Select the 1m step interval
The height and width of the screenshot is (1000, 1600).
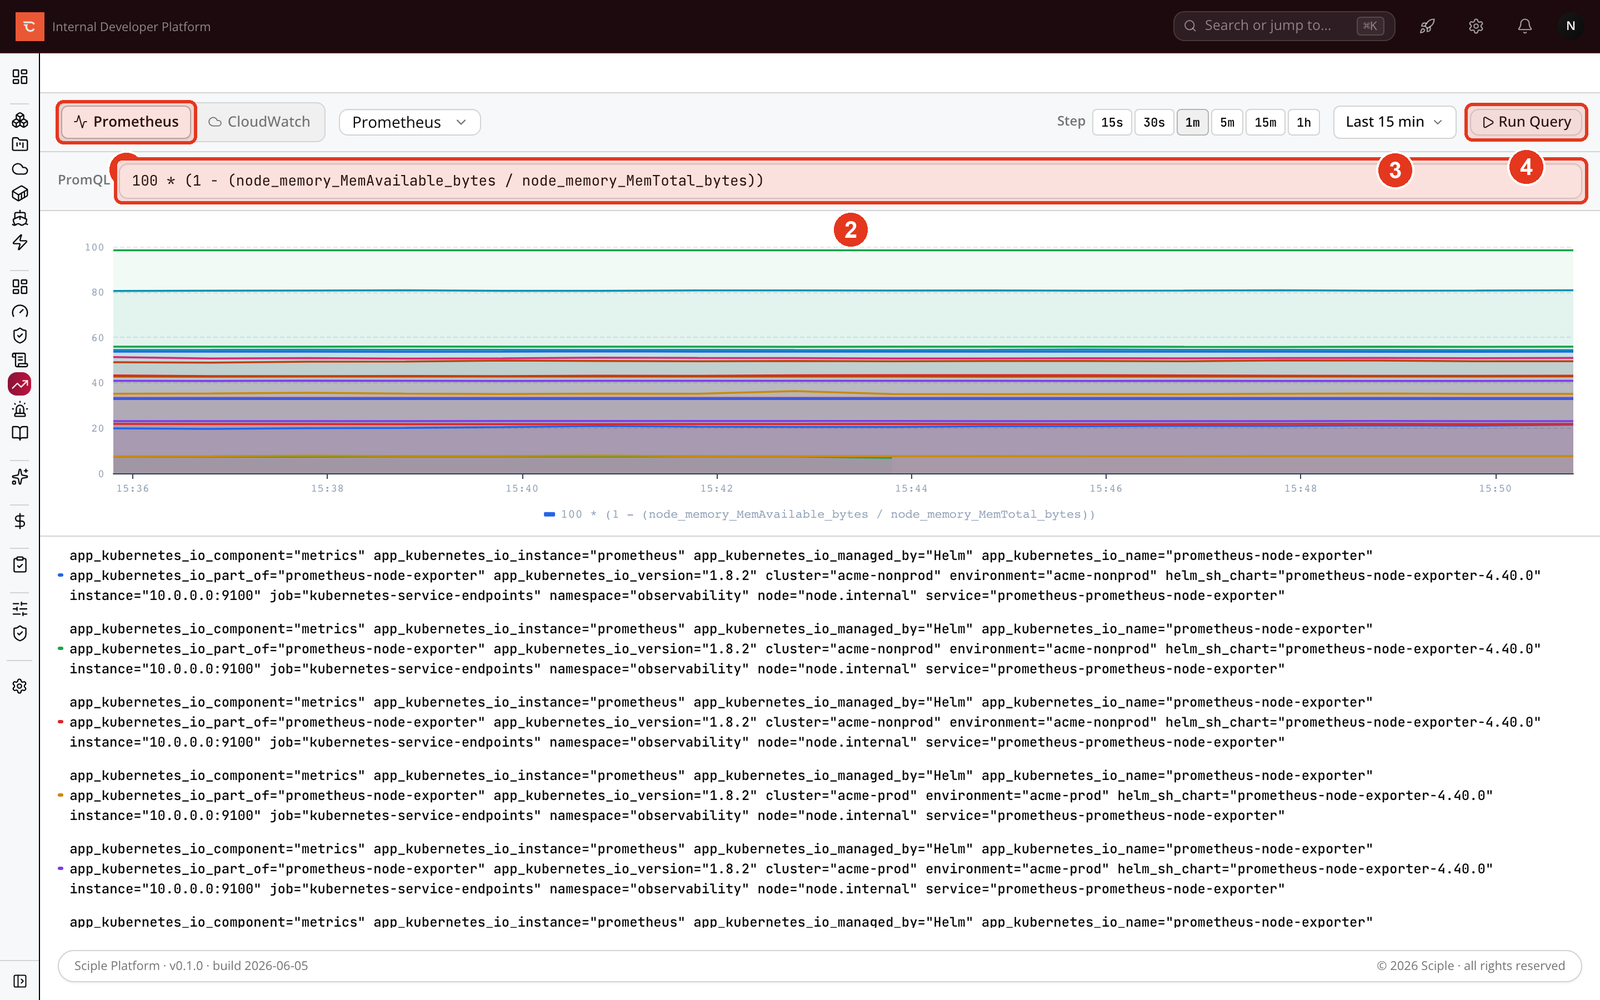coord(1193,122)
